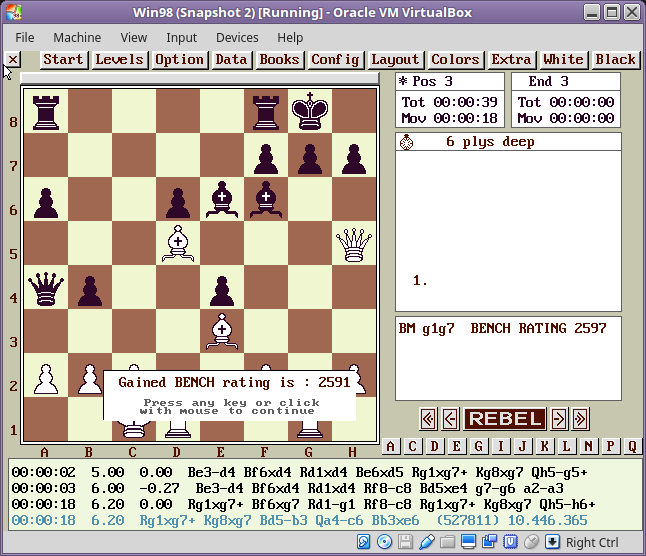Open the Extra menu
Screen dimensions: 646x556
tap(511, 60)
